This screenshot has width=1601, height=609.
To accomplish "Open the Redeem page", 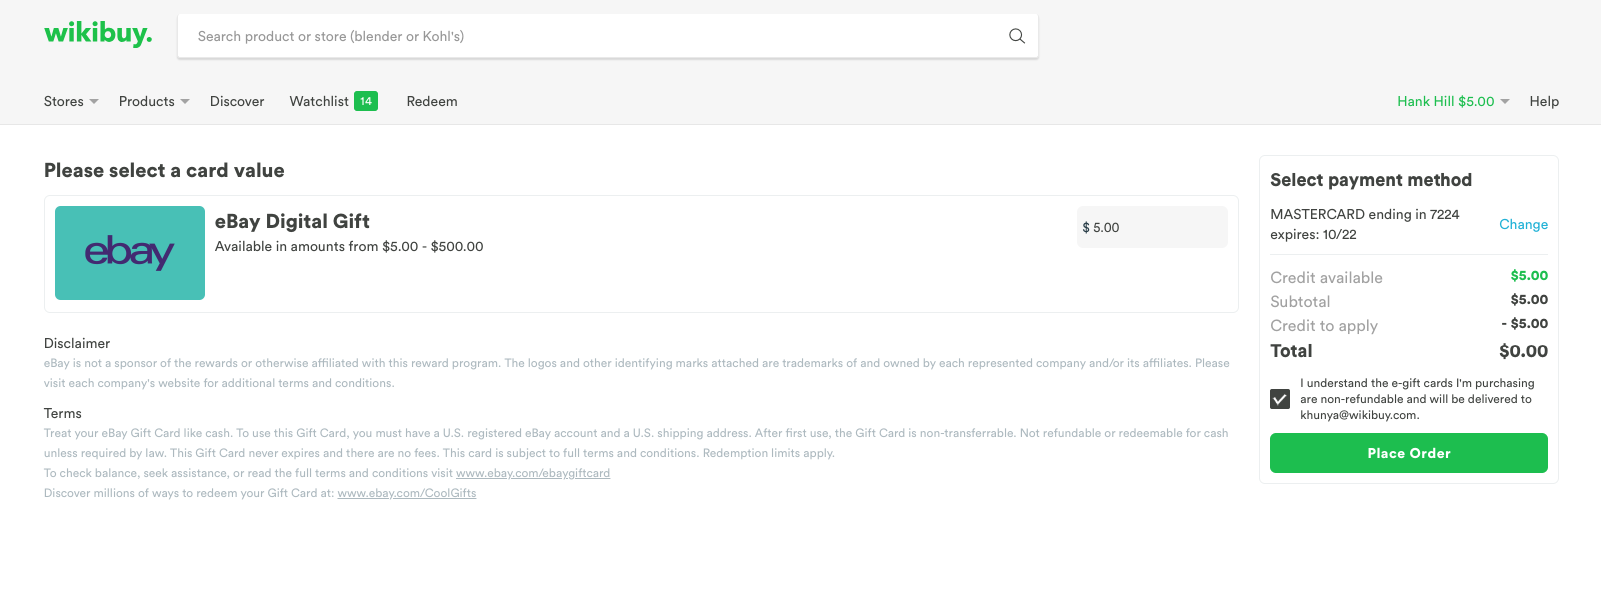I will [x=432, y=101].
